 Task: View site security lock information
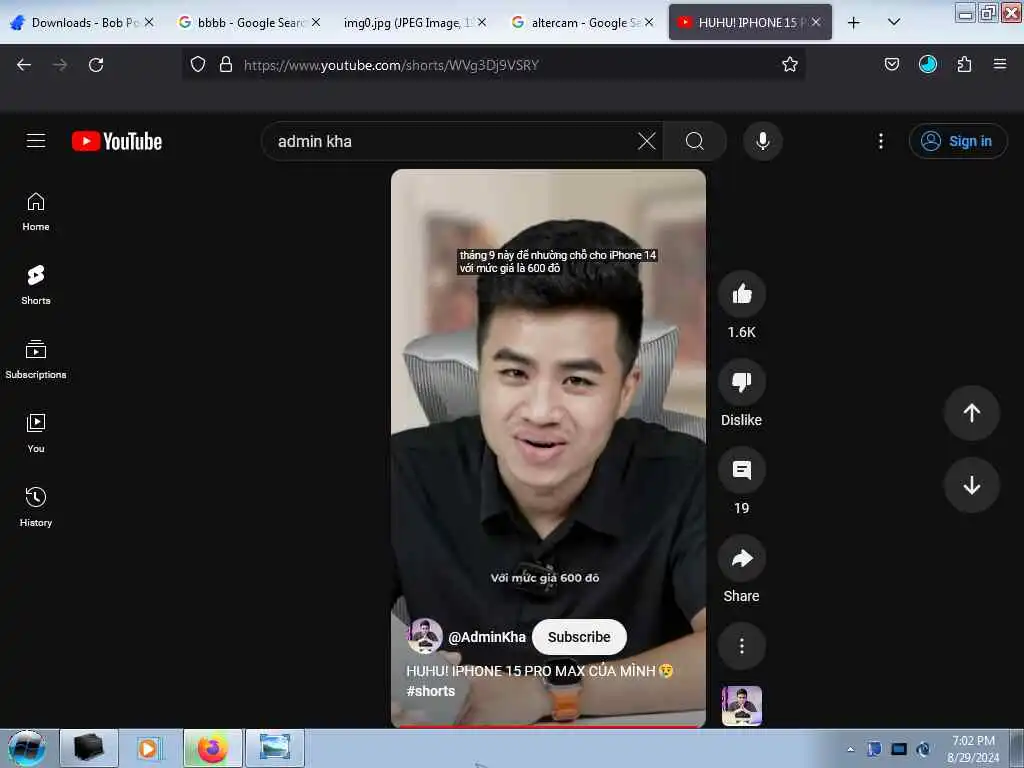pos(226,64)
